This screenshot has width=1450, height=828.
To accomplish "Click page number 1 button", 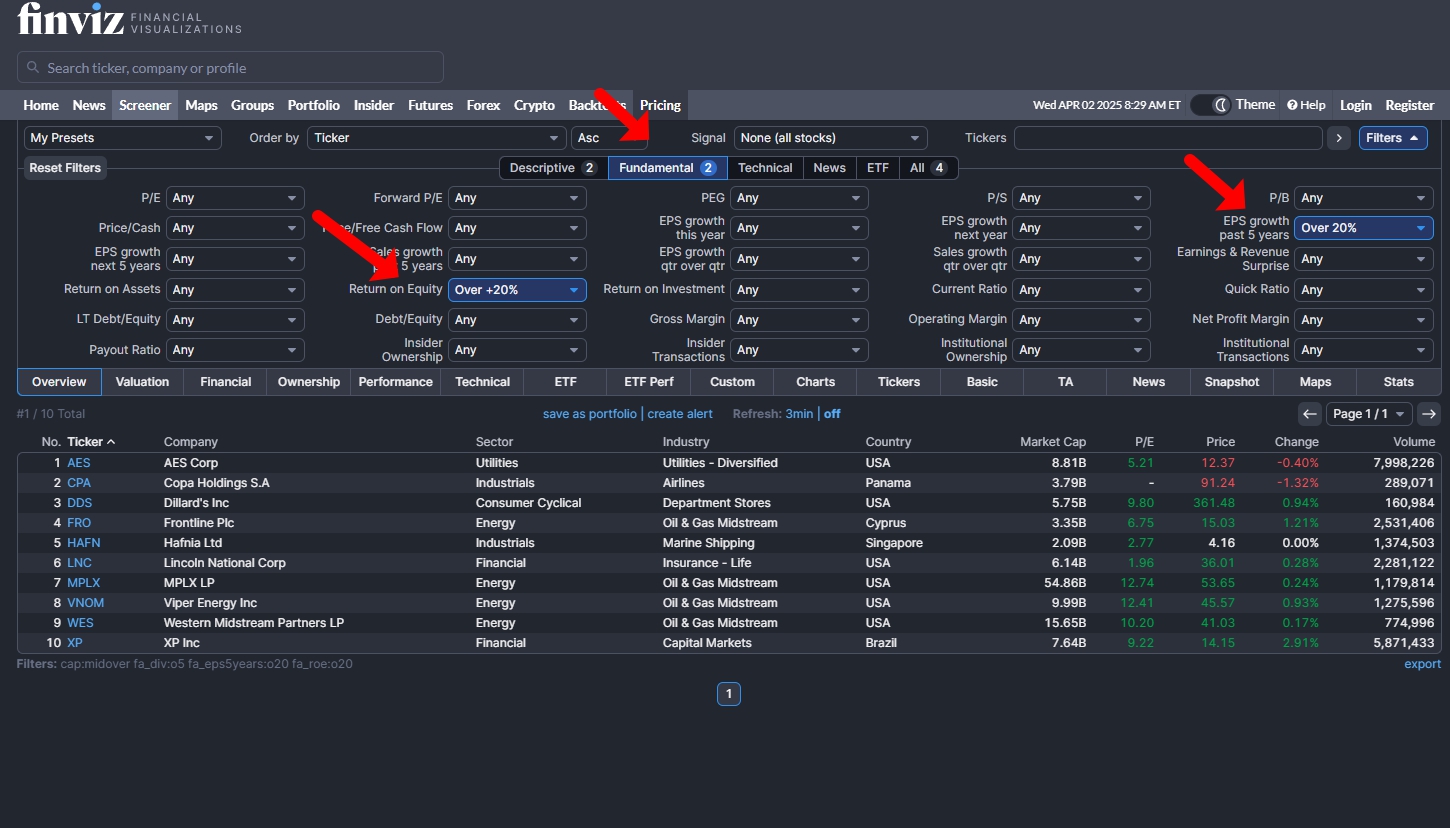I will [729, 694].
